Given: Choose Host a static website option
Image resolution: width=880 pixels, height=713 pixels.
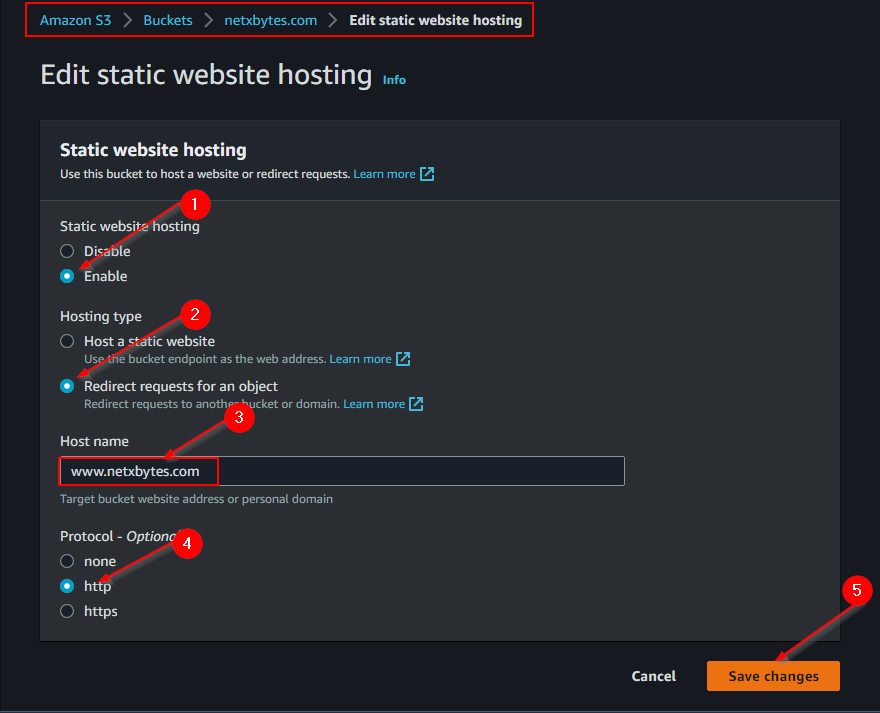Looking at the screenshot, I should pos(67,341).
